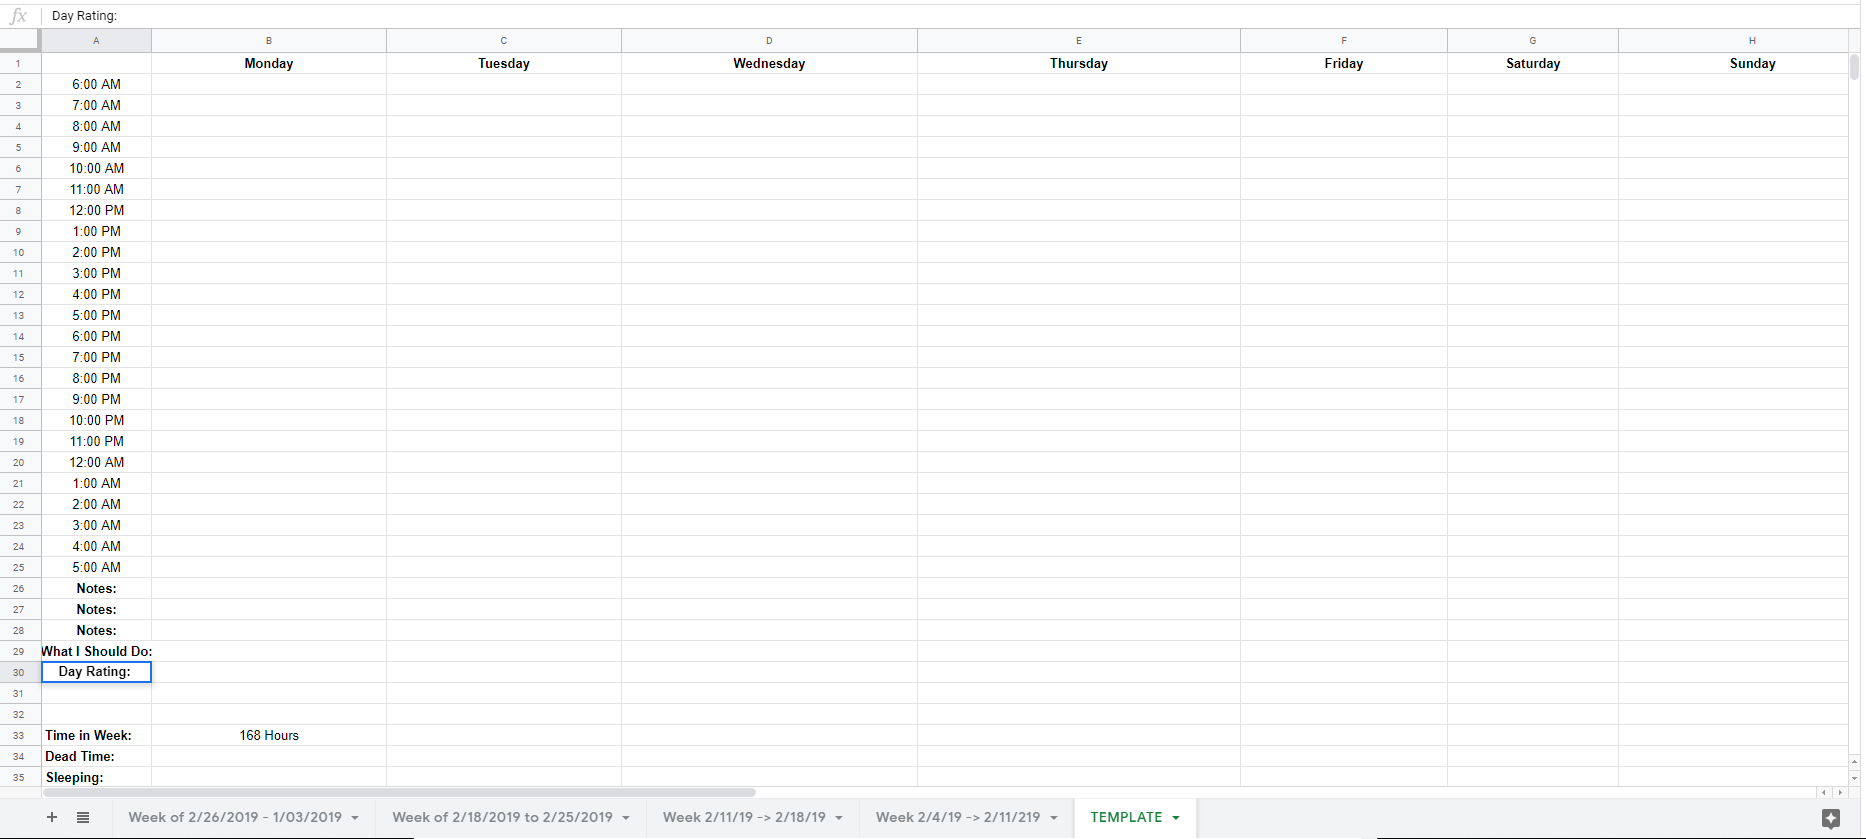
Task: Click the 'Saturday' header cell
Action: 1533,63
